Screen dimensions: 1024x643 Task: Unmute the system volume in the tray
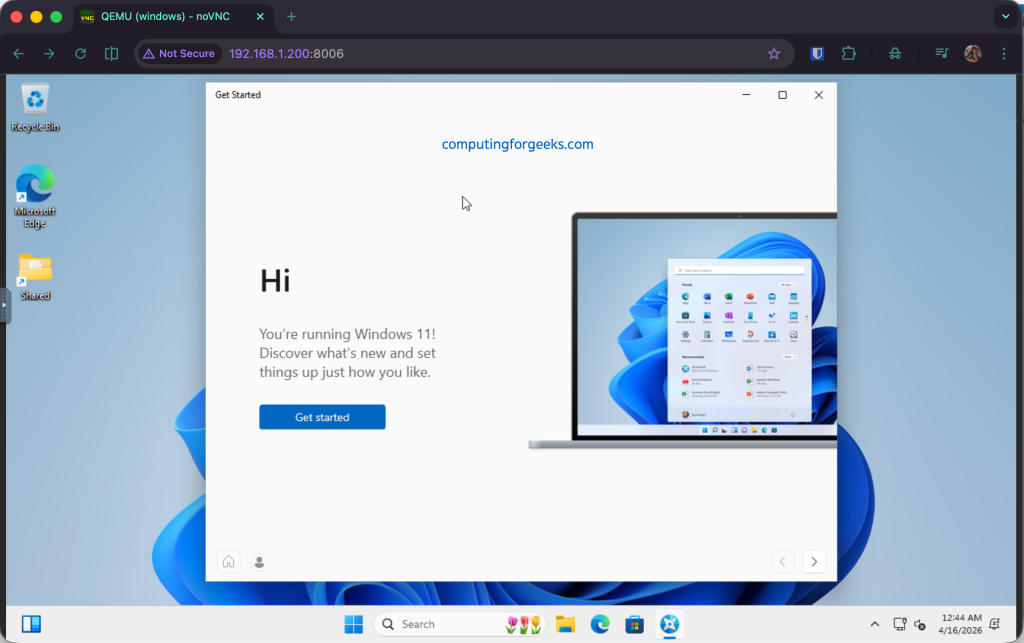point(921,624)
